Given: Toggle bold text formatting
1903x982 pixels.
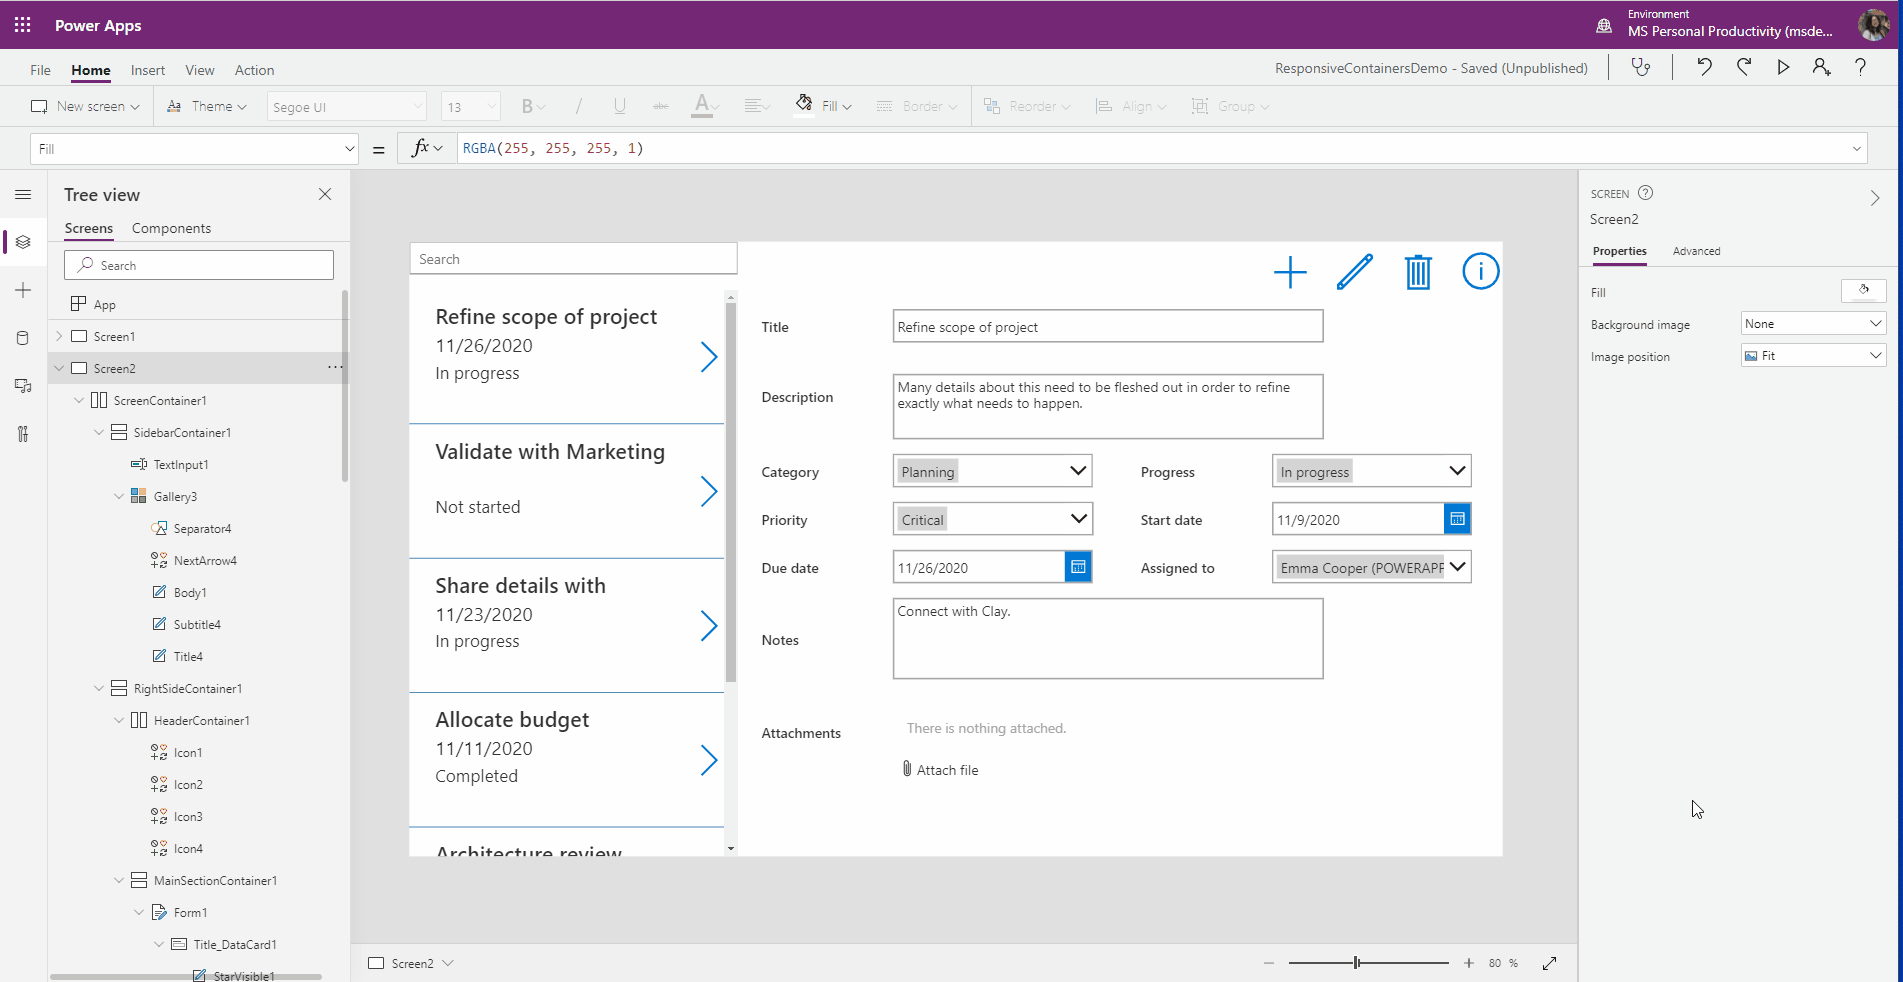Looking at the screenshot, I should point(527,105).
